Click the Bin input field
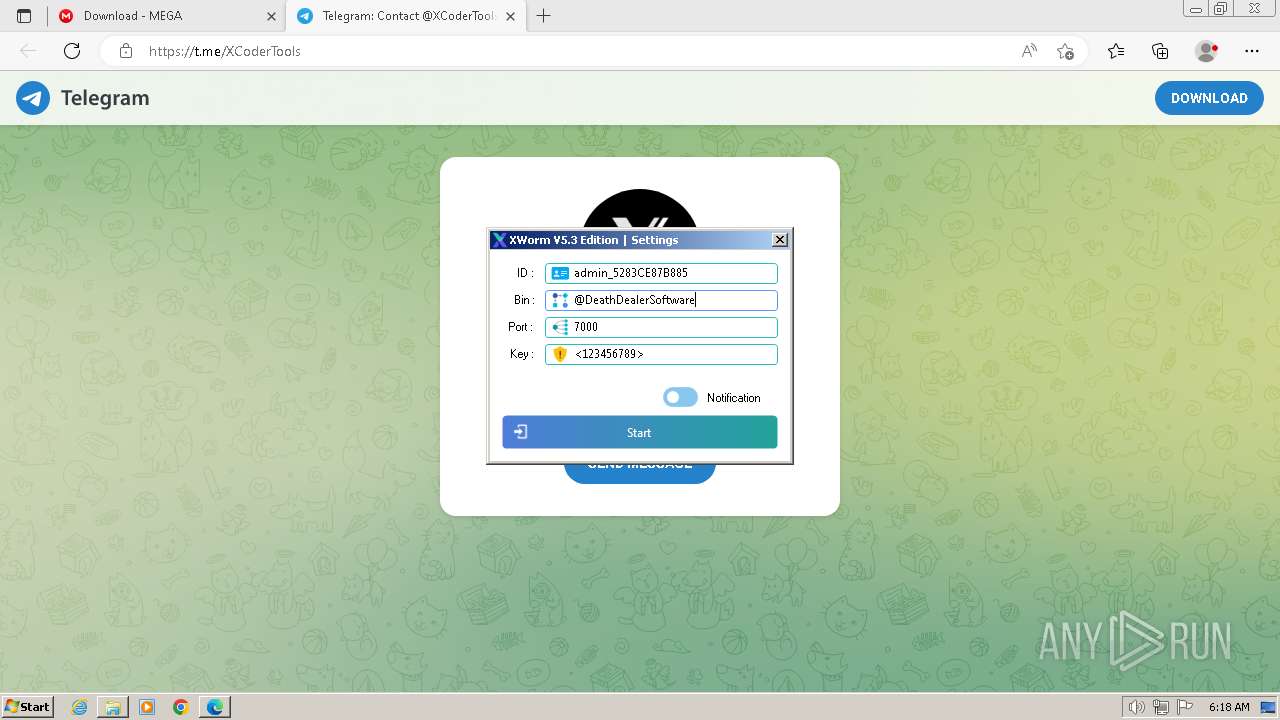Image resolution: width=1280 pixels, height=720 pixels. pos(661,300)
